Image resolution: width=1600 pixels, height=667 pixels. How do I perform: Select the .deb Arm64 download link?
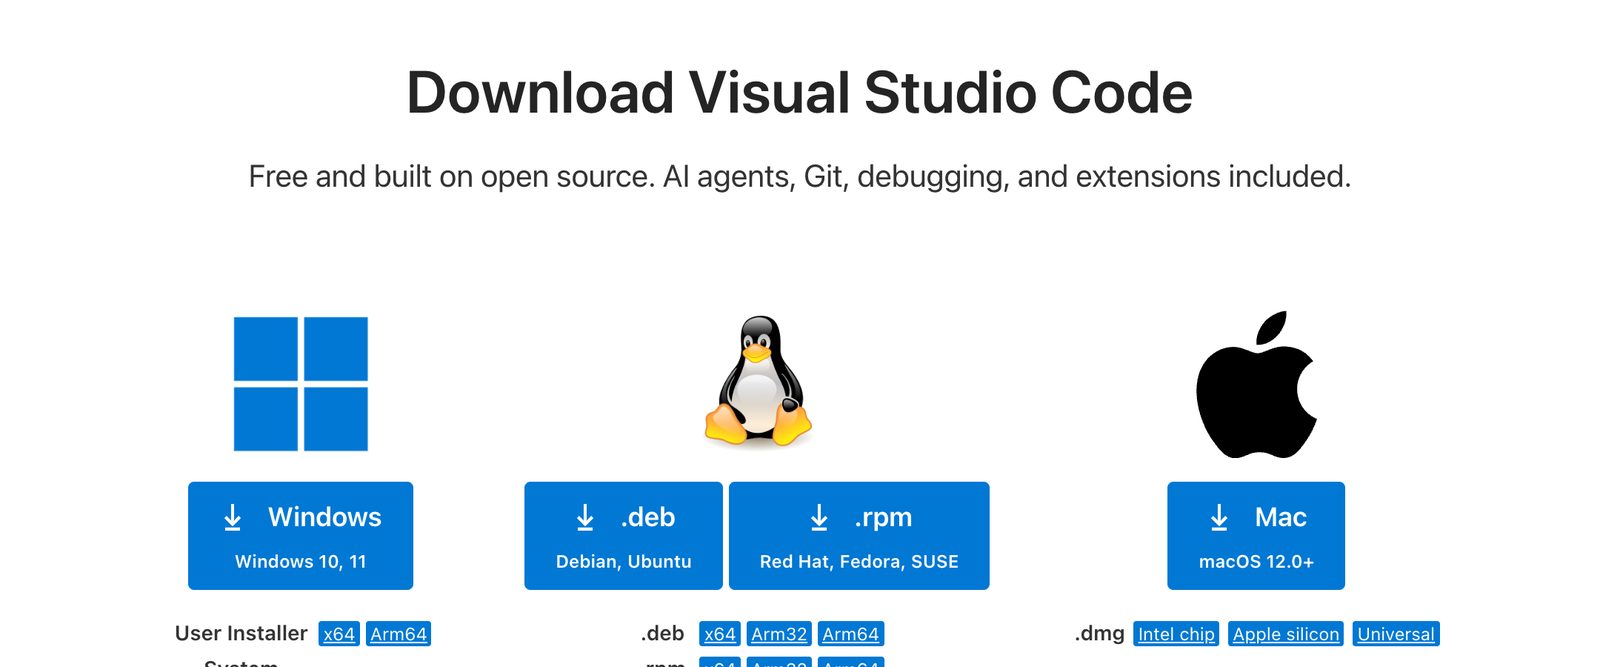851,634
